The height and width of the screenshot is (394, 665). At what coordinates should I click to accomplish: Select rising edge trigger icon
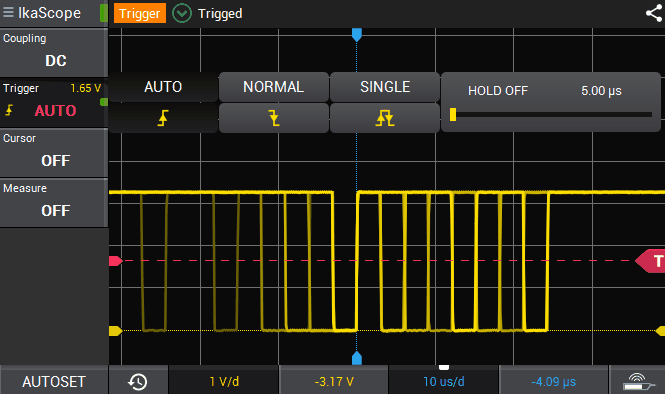(x=163, y=118)
